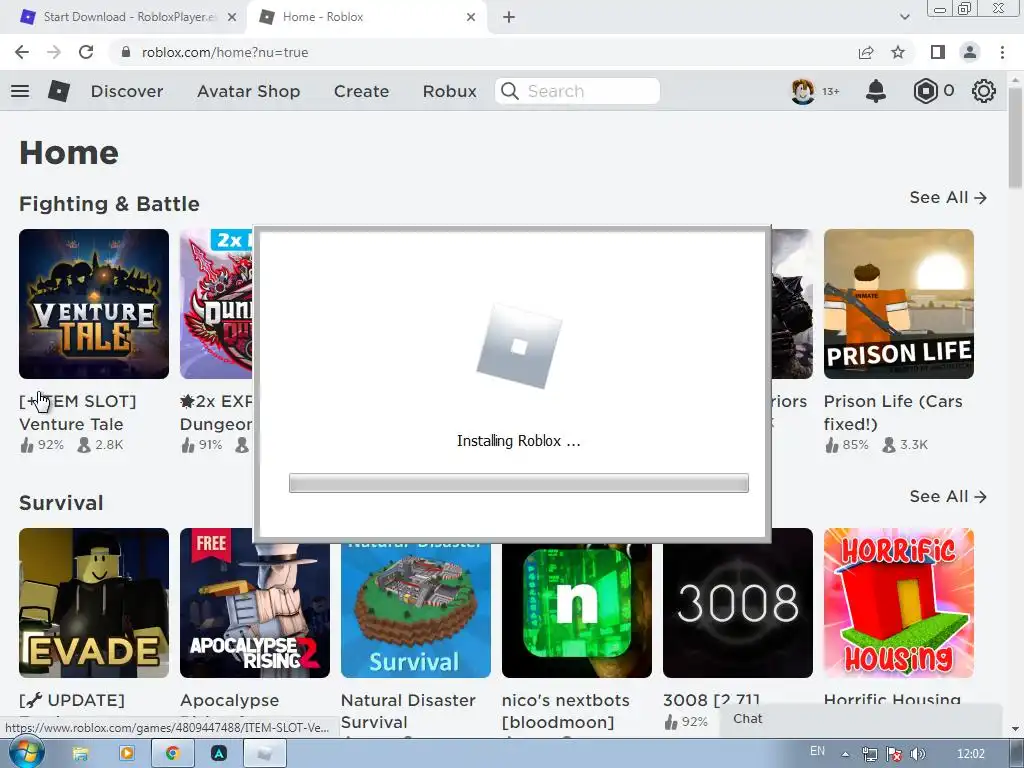
Task: Bookmark this page with the star
Action: [898, 52]
